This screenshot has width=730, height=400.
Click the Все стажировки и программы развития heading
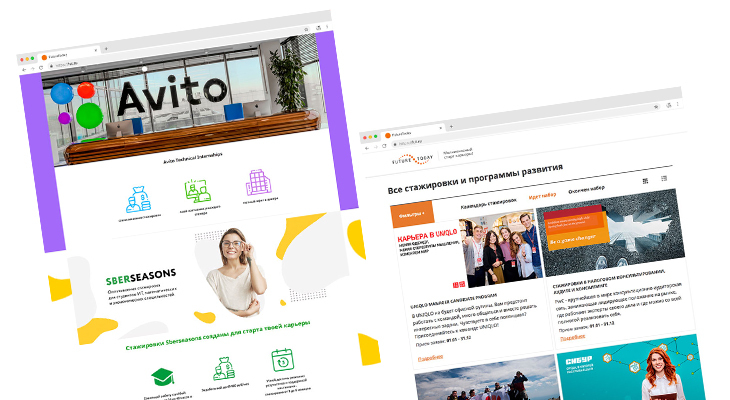(x=475, y=179)
